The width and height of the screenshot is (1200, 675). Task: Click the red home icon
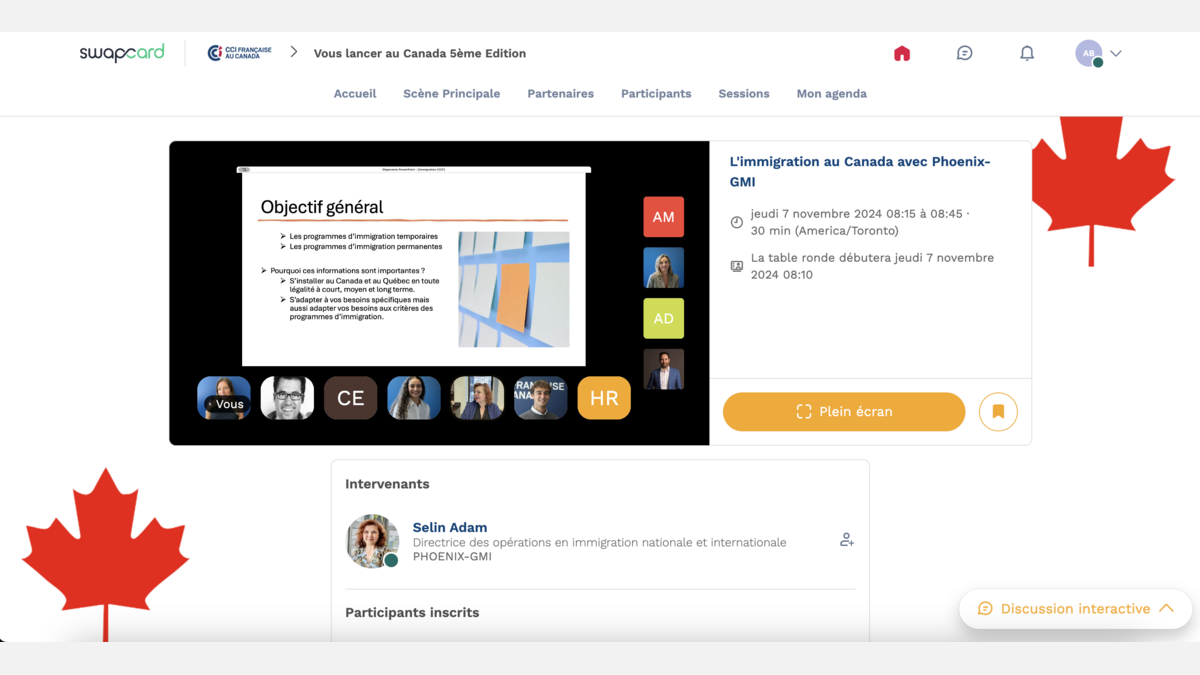(902, 53)
